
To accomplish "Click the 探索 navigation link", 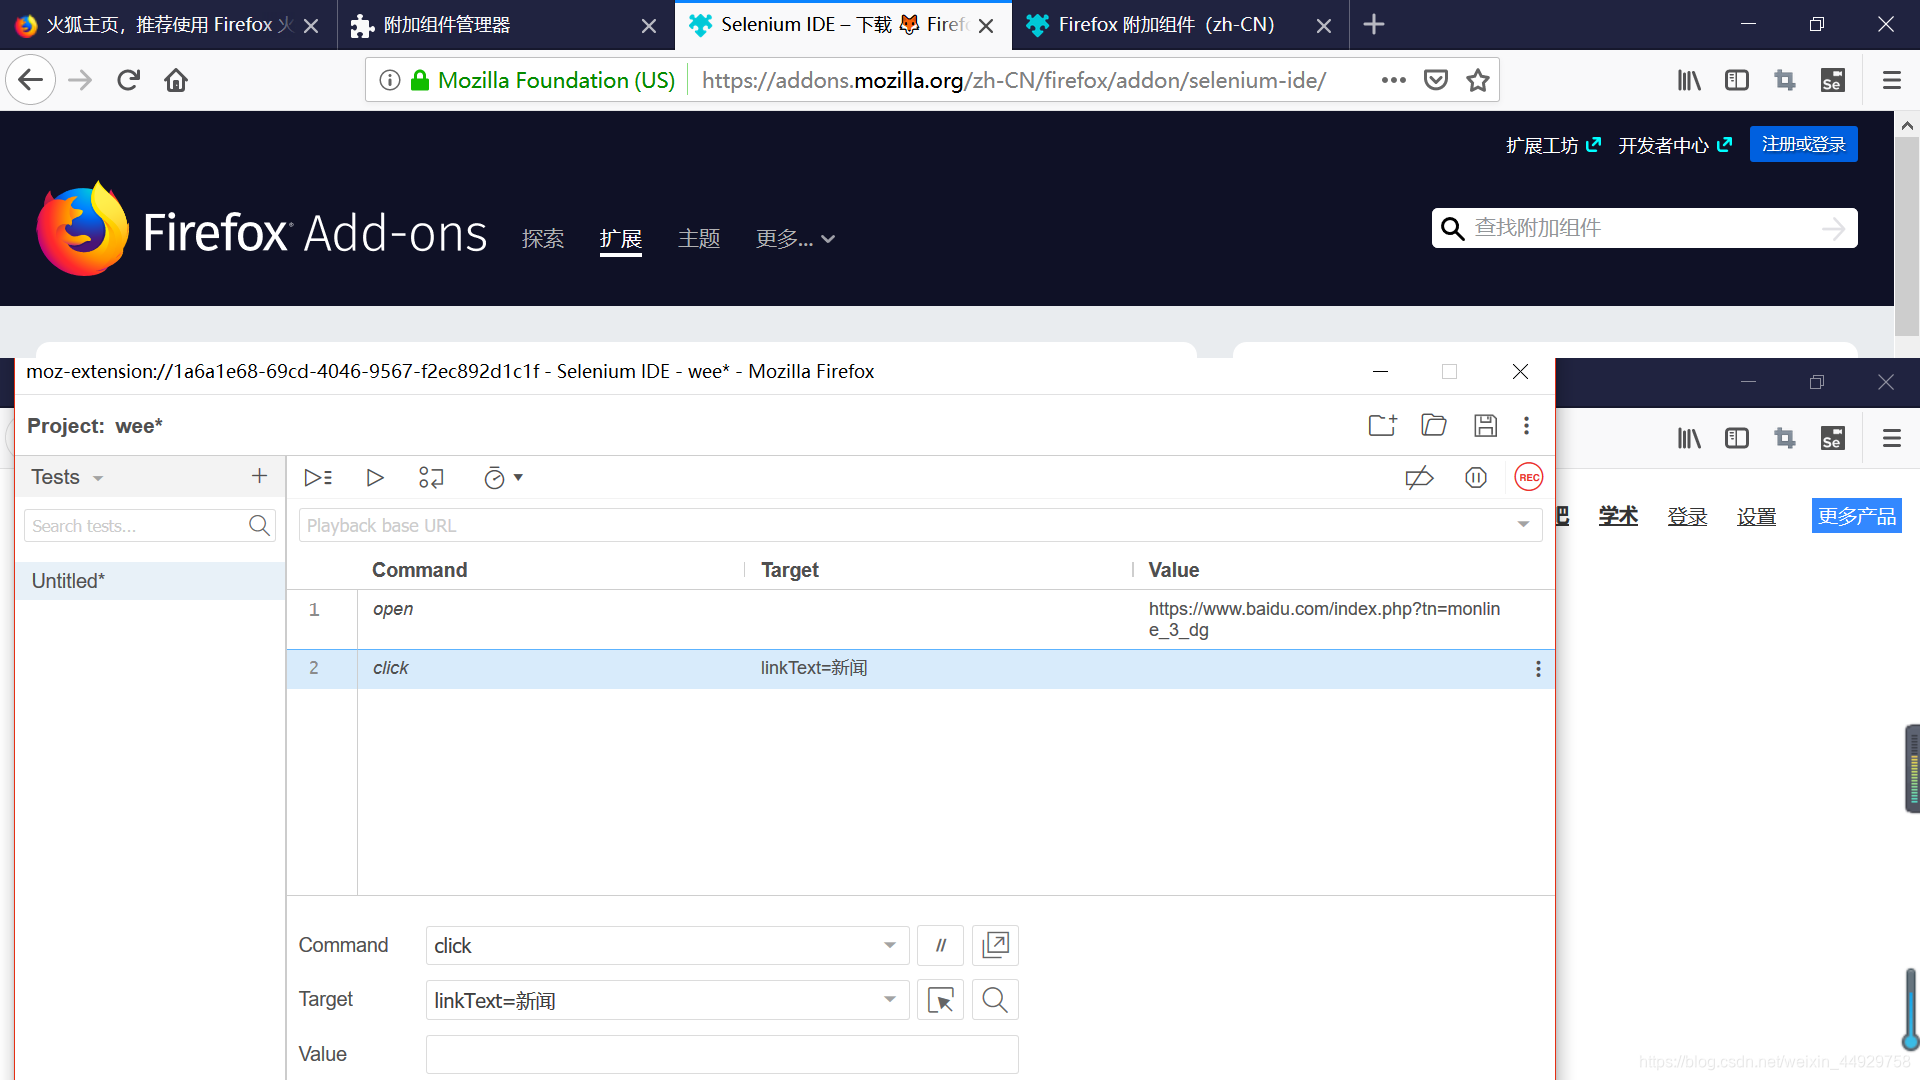I will click(543, 239).
